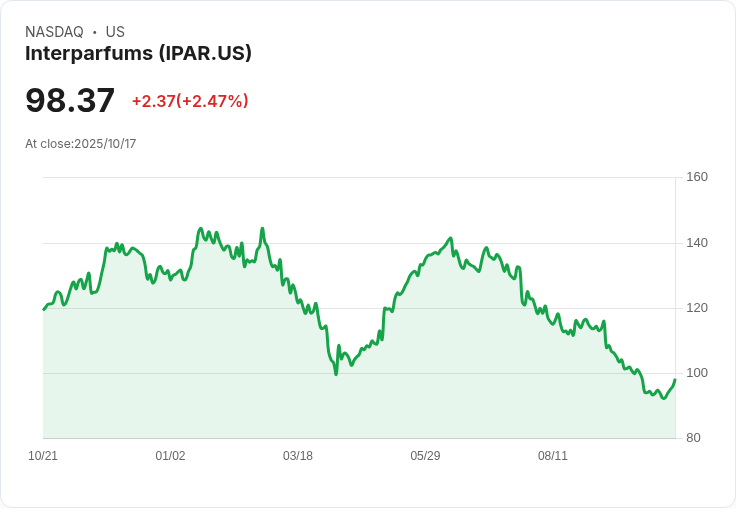
Task: Click the NASDAQ exchange label
Action: (x=54, y=32)
